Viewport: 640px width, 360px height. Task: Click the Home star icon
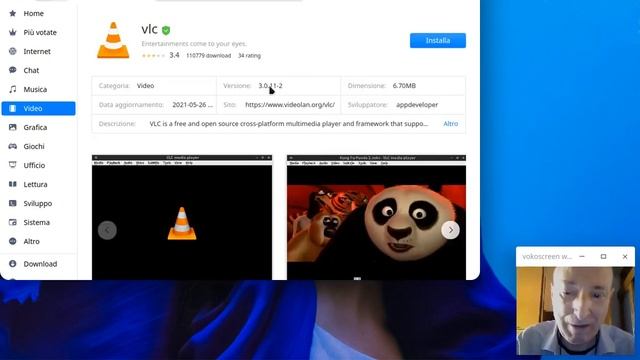click(13, 13)
